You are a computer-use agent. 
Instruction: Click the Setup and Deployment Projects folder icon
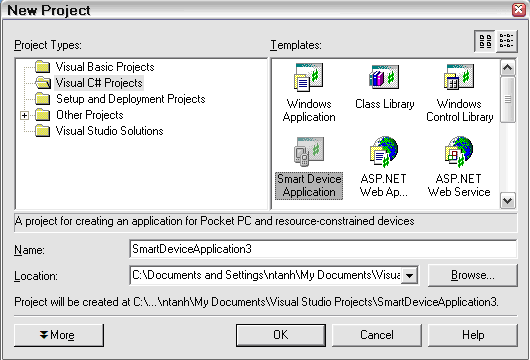[43, 99]
